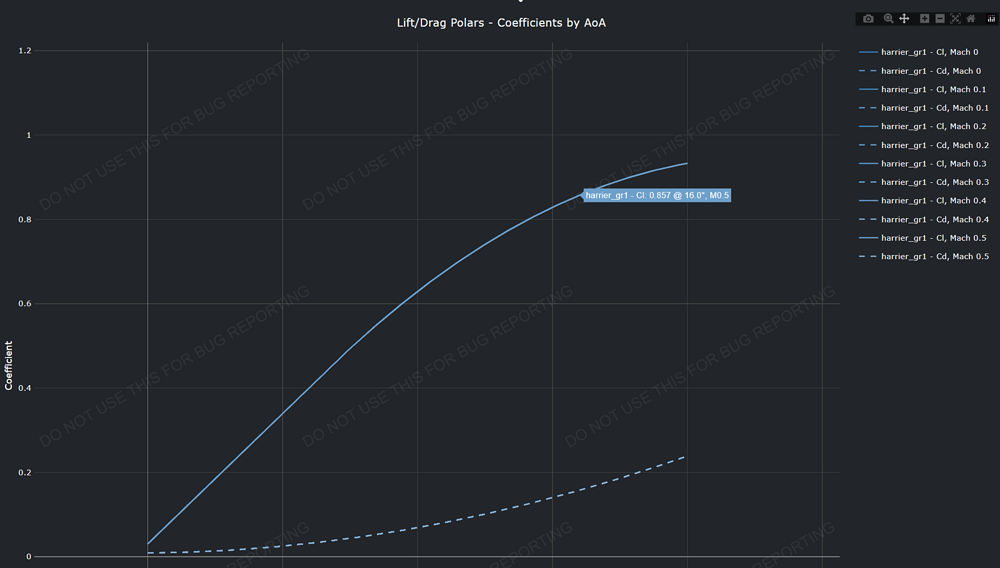
Task: Click the Autoscale axes icon
Action: (955, 19)
